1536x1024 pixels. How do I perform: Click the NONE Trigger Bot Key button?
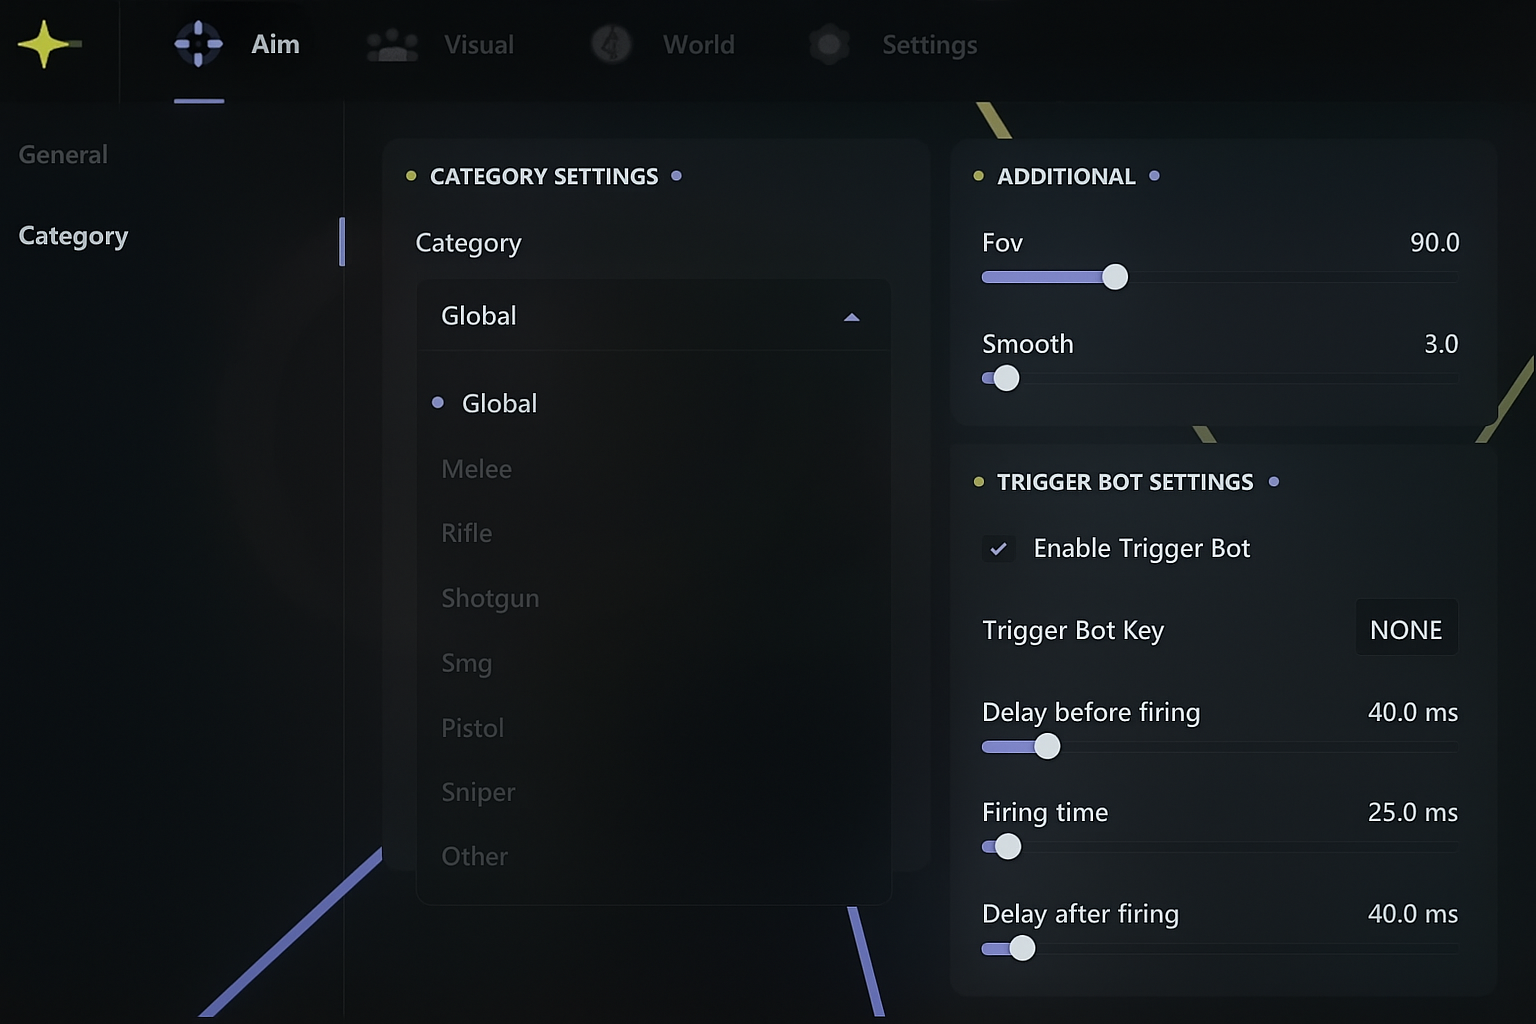coord(1406,630)
